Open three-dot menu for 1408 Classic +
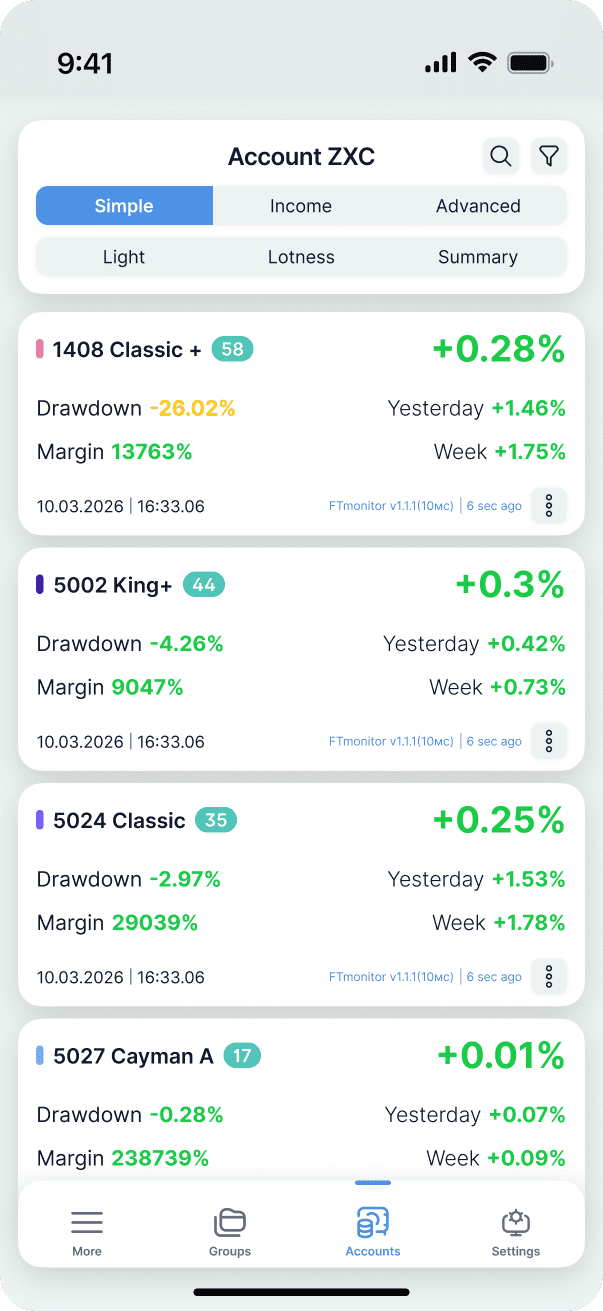The height and width of the screenshot is (1311, 603). pos(549,506)
